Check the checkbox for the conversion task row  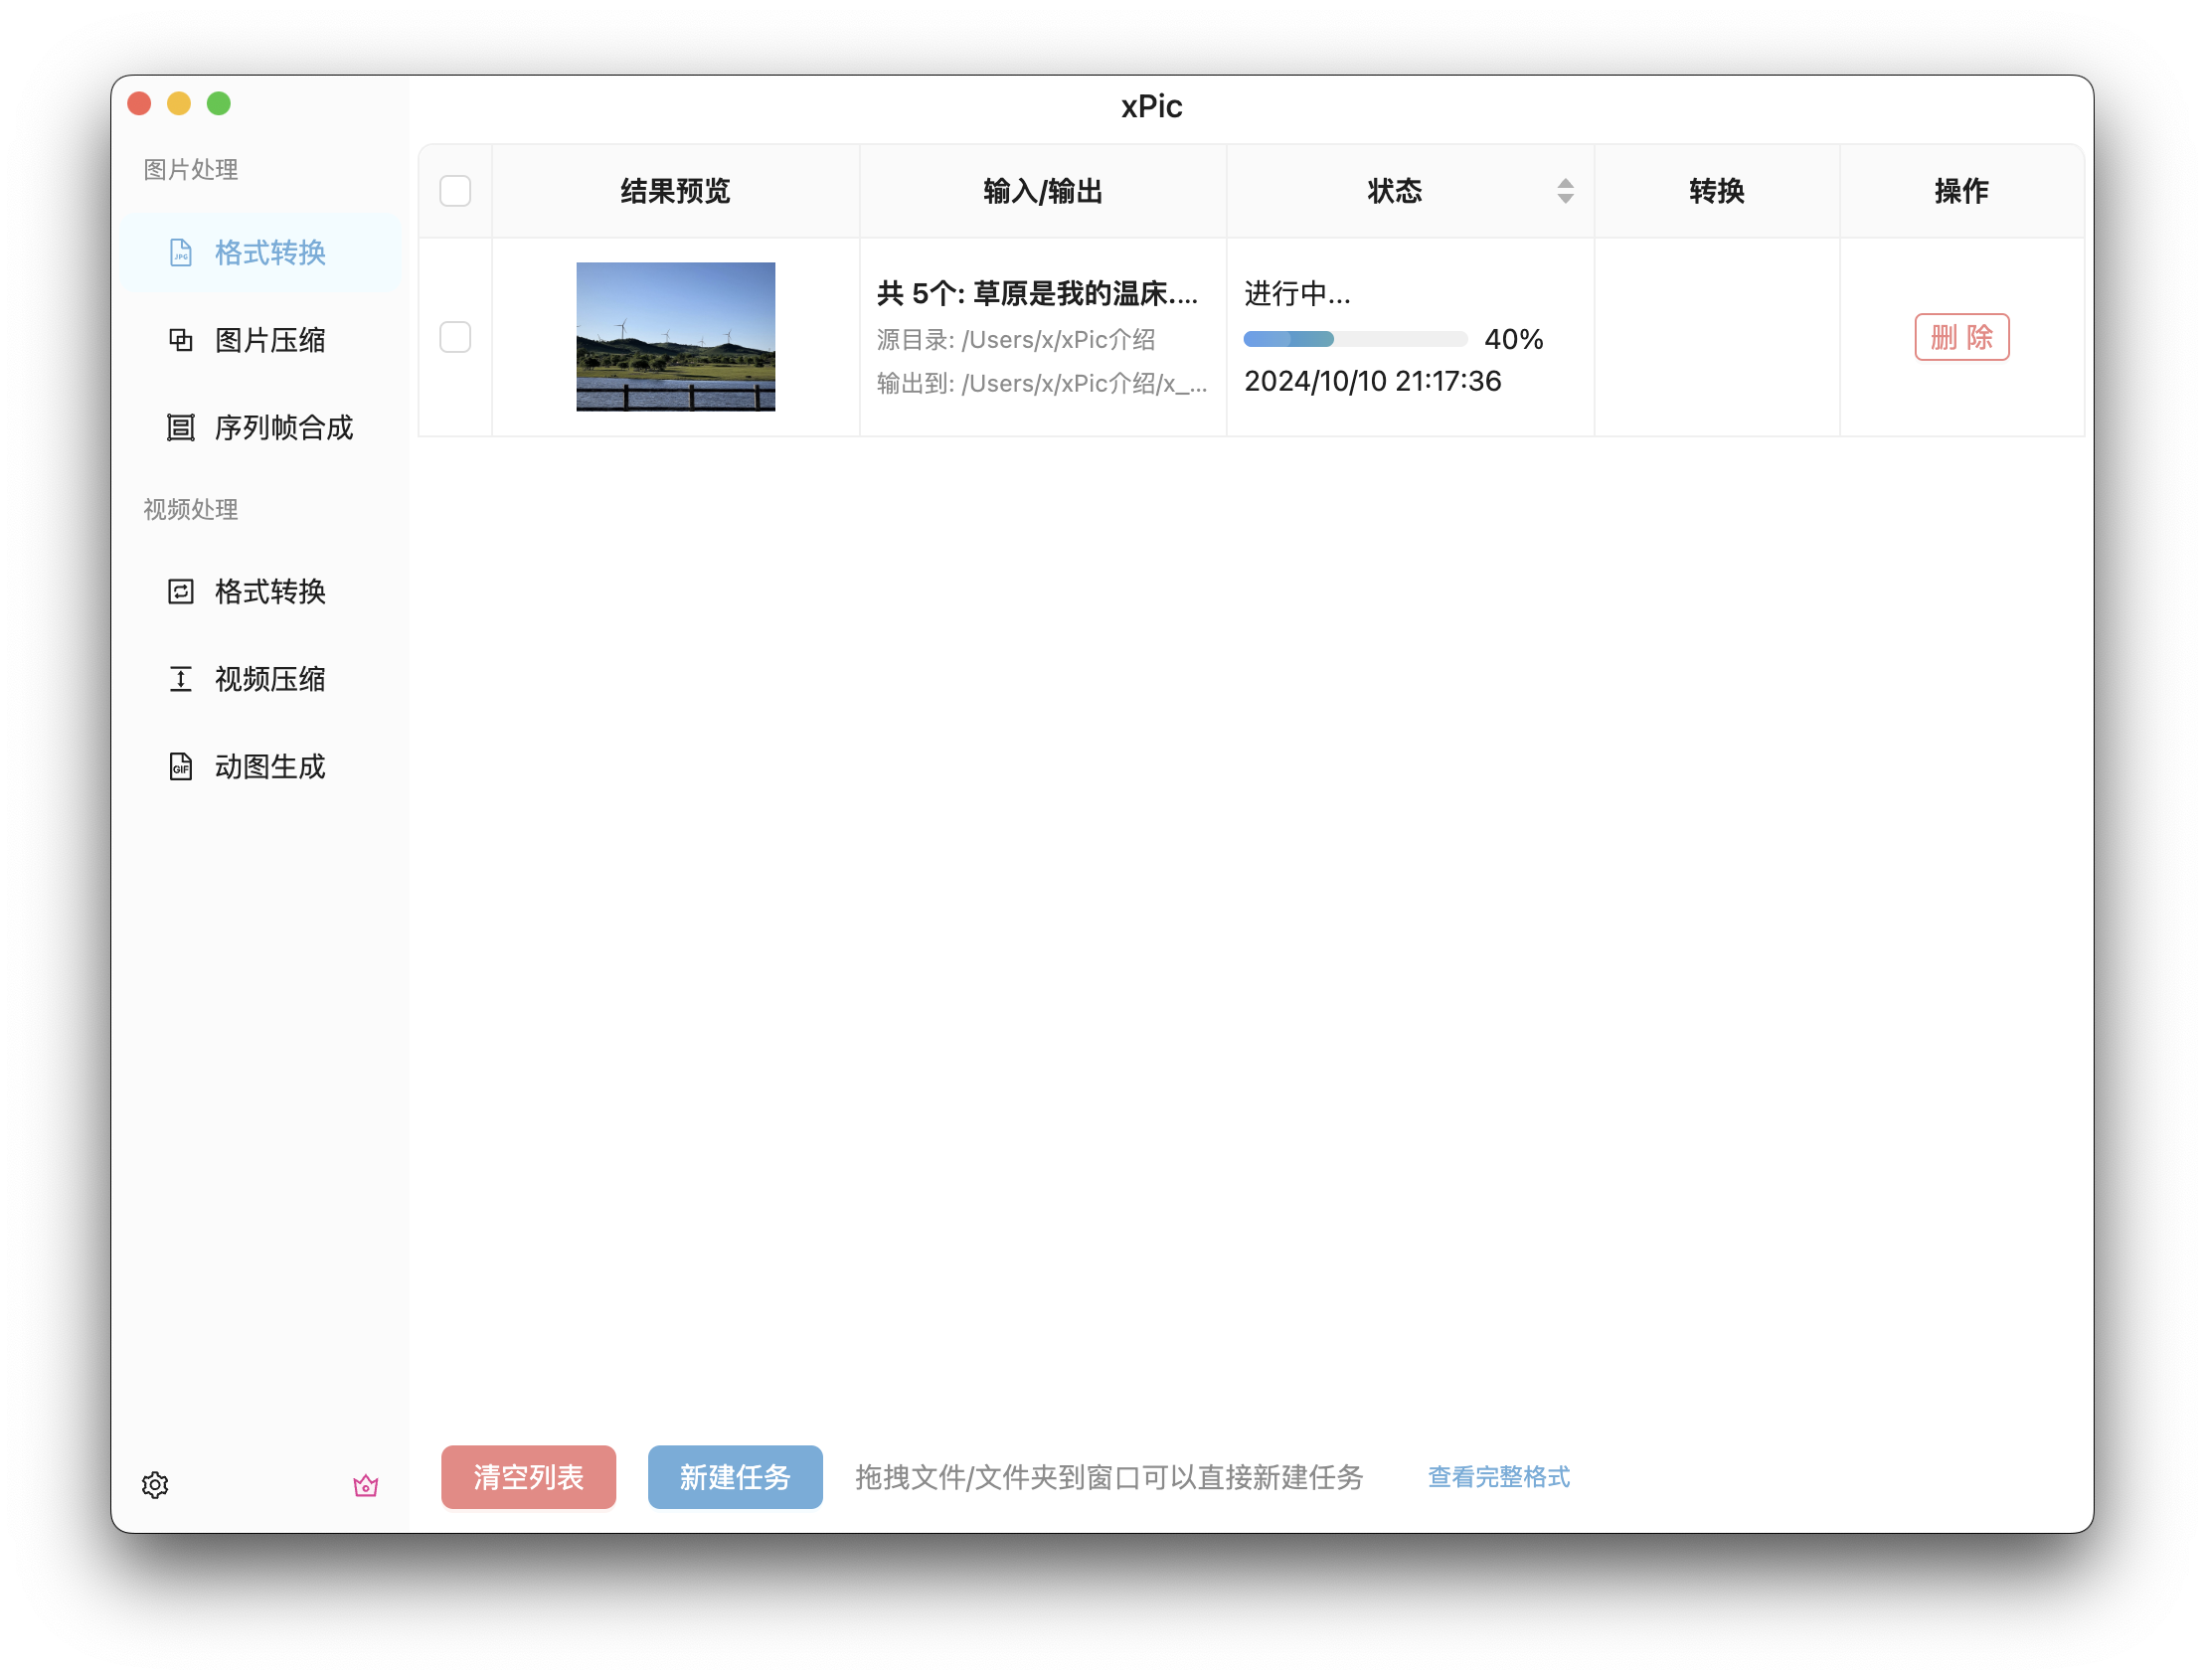(455, 337)
